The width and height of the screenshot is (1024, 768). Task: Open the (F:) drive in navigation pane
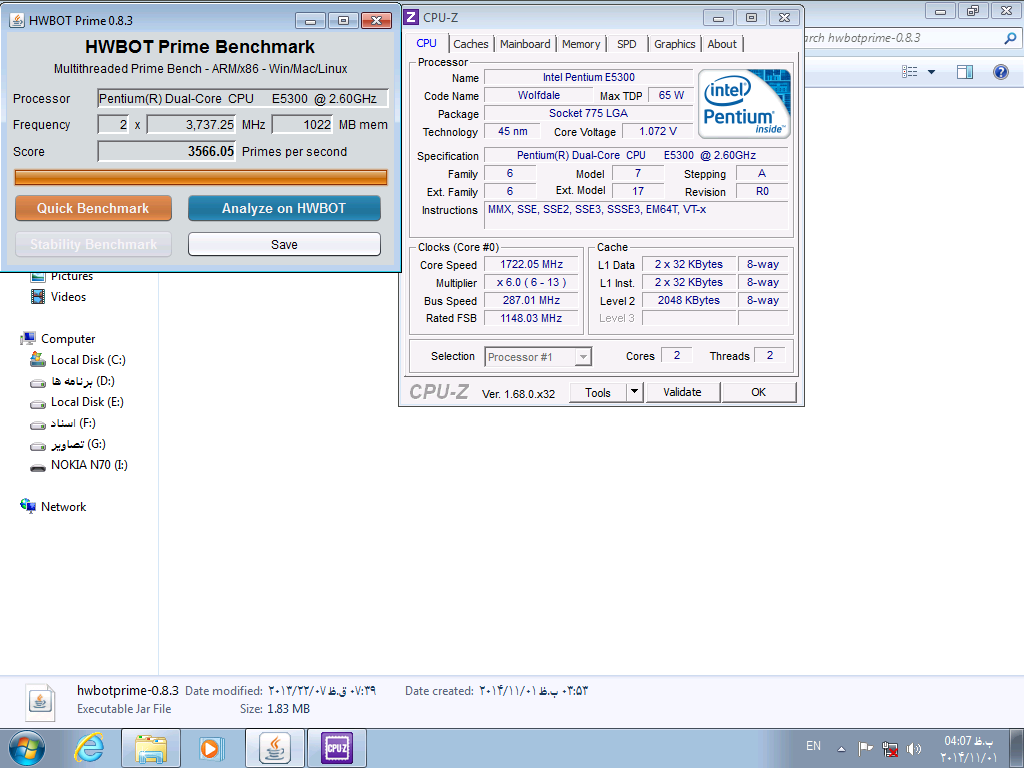[63, 423]
